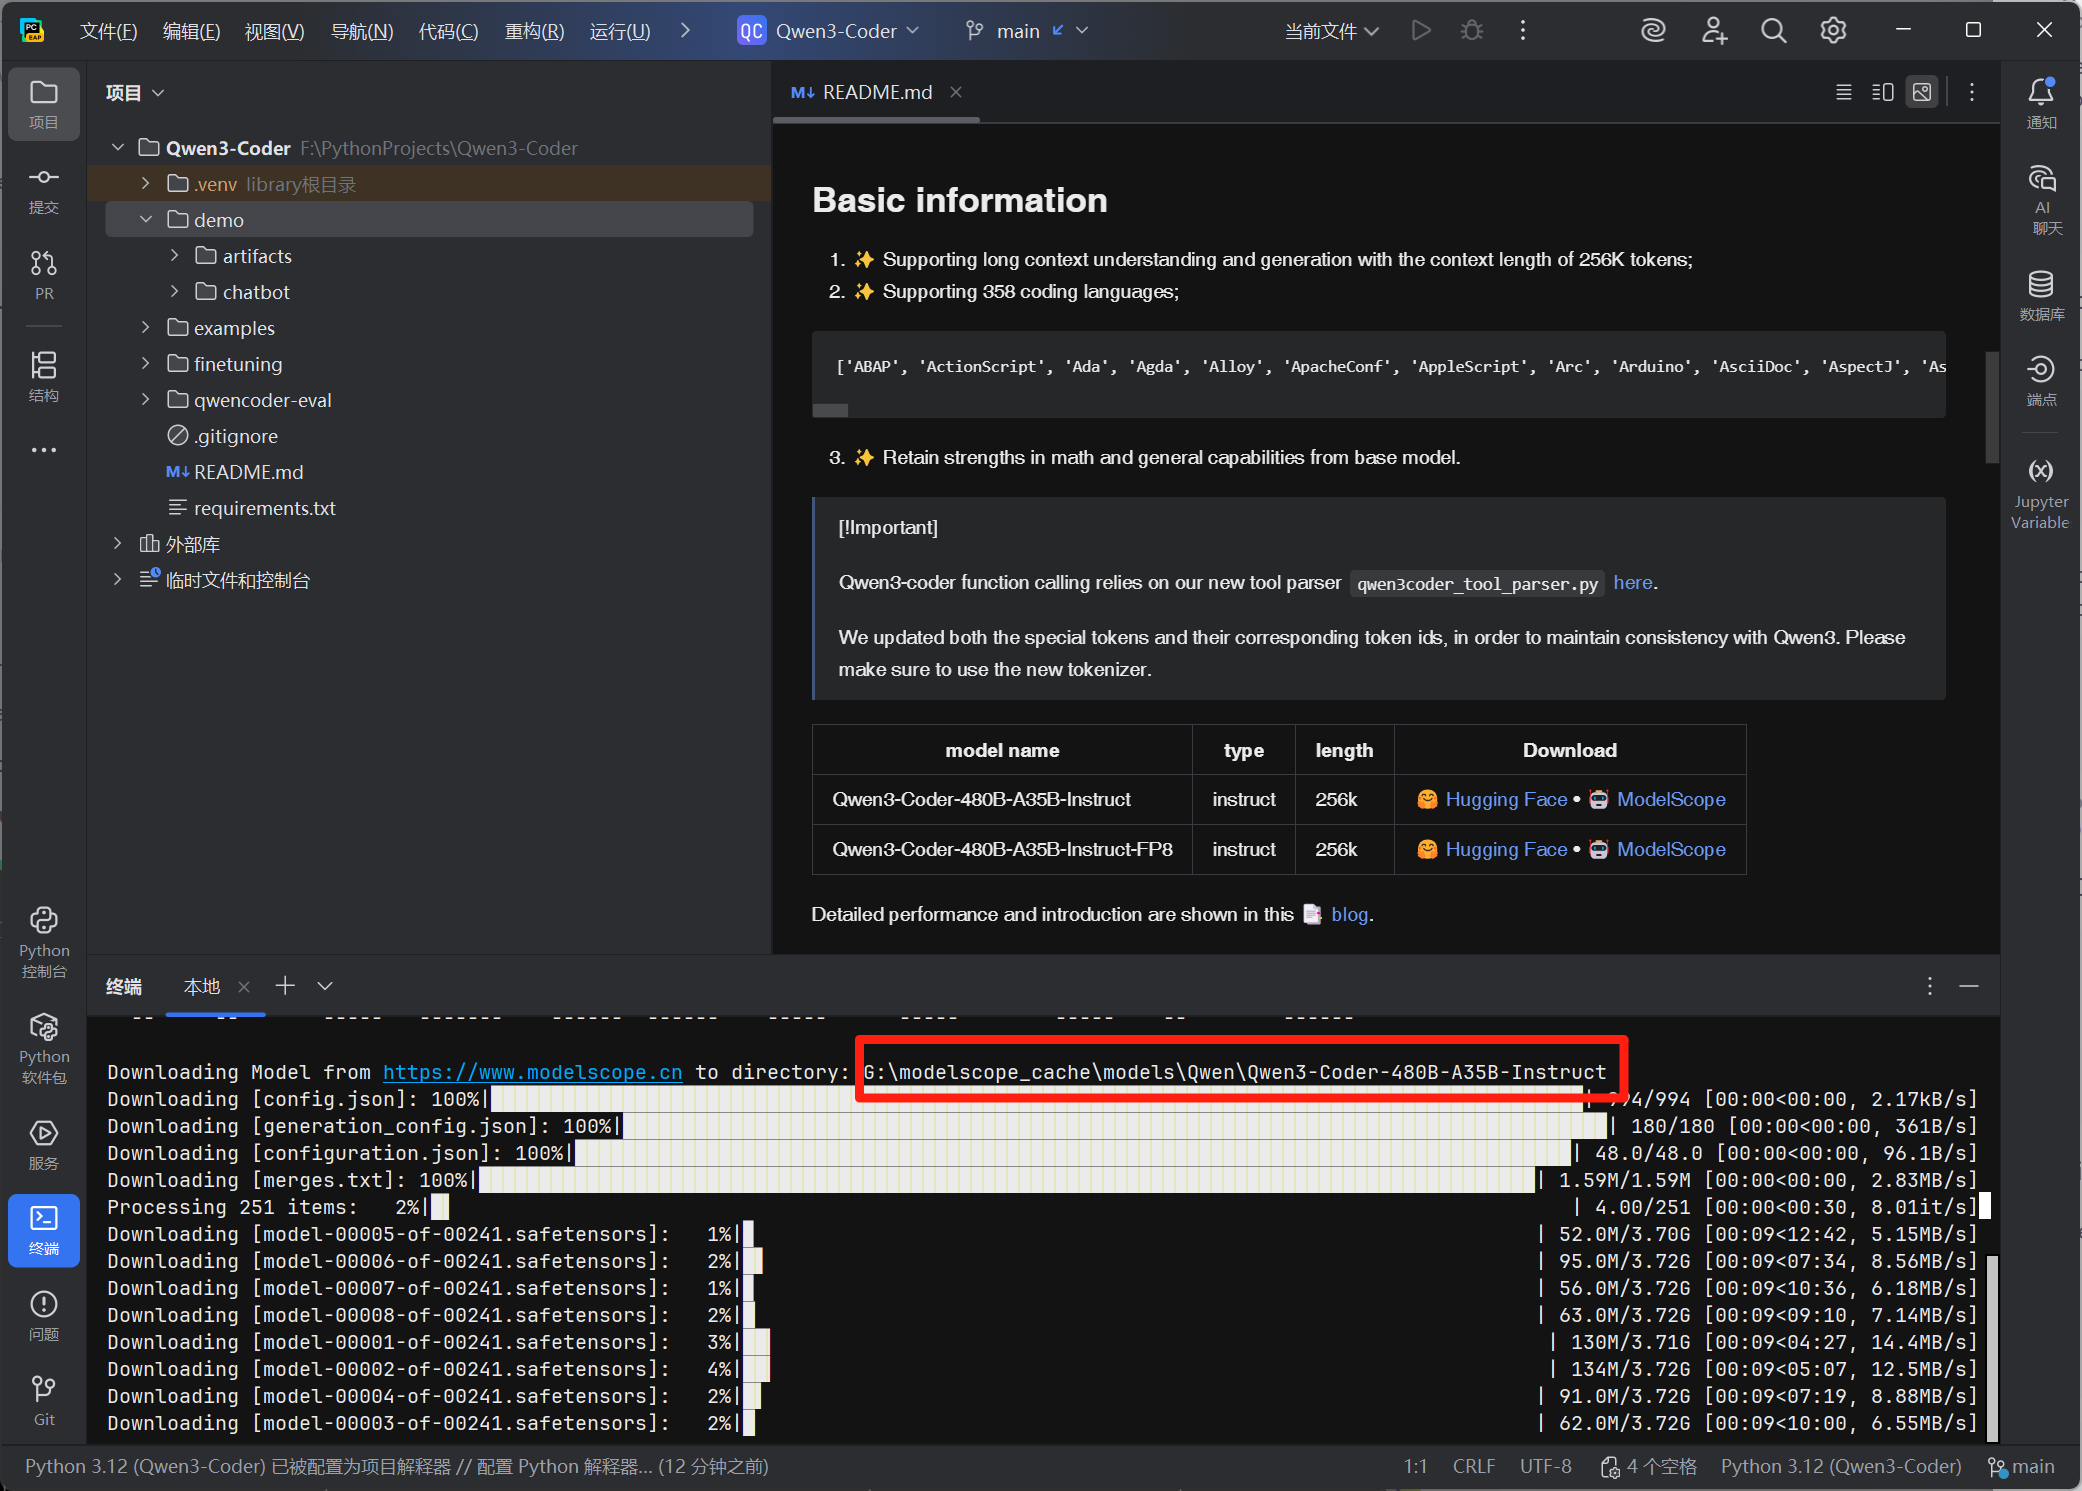Open Search Everywhere magnifier
Image resolution: width=2082 pixels, height=1491 pixels.
click(x=1774, y=31)
